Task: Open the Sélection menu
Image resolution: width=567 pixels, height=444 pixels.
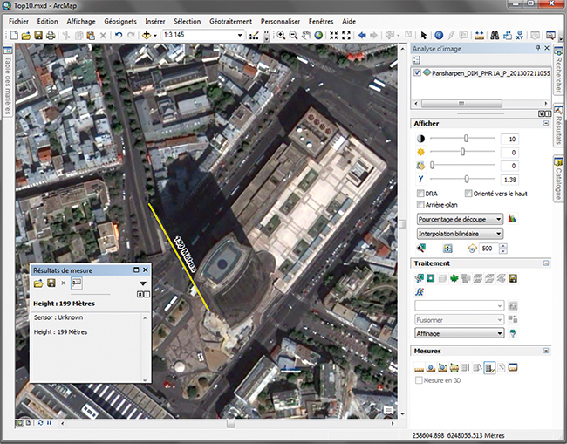Action: 187,21
